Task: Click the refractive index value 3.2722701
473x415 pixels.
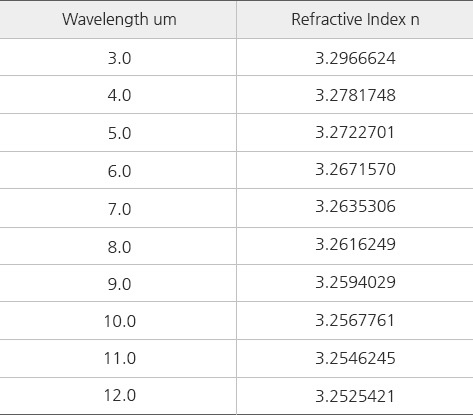Action: tap(355, 132)
